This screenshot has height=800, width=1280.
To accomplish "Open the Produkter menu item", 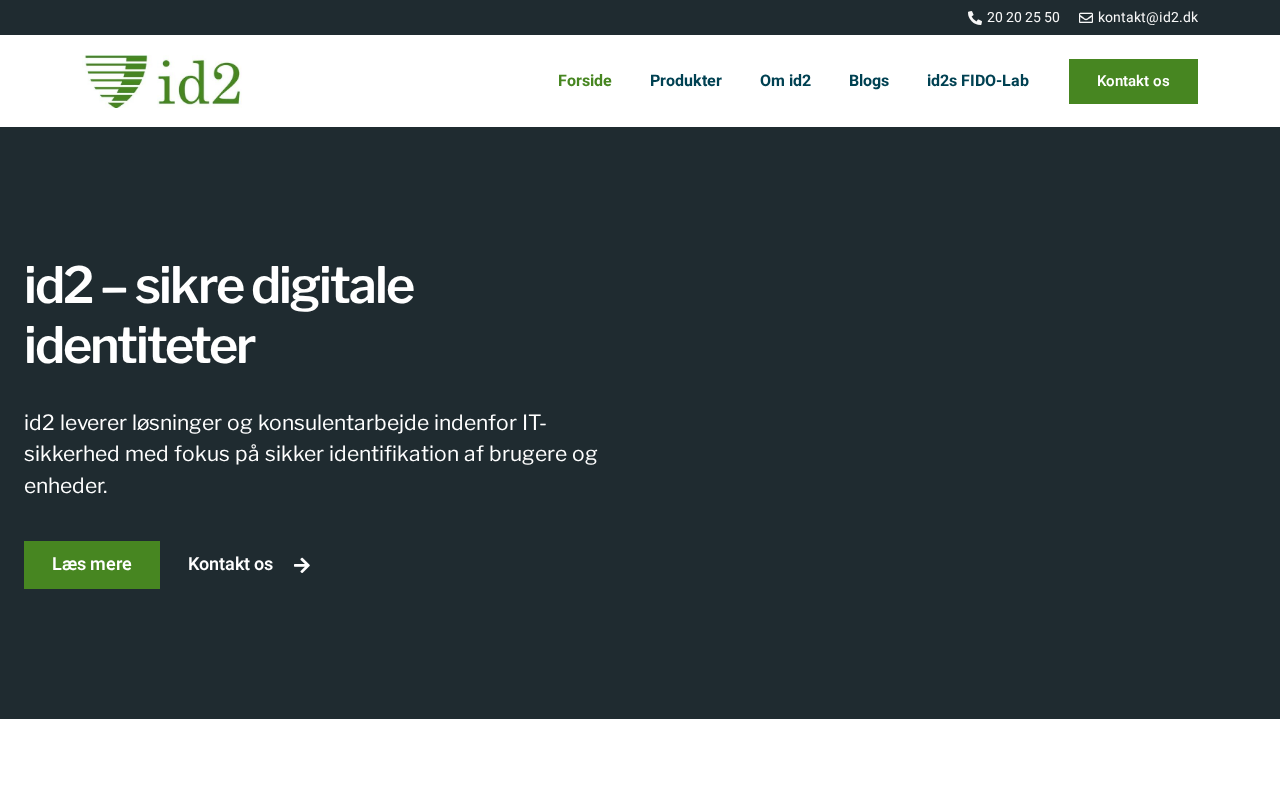I will tap(686, 81).
